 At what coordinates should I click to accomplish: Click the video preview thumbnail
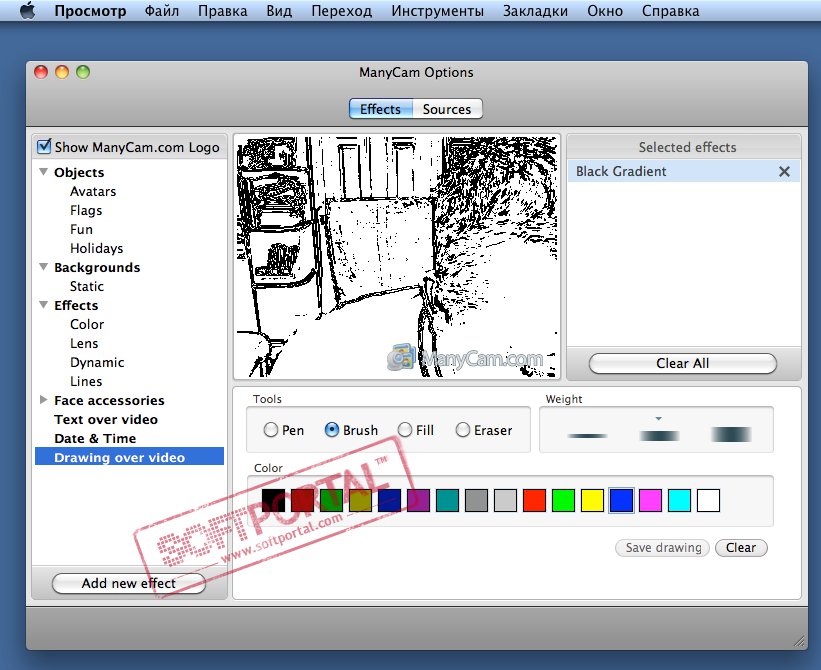tap(397, 256)
